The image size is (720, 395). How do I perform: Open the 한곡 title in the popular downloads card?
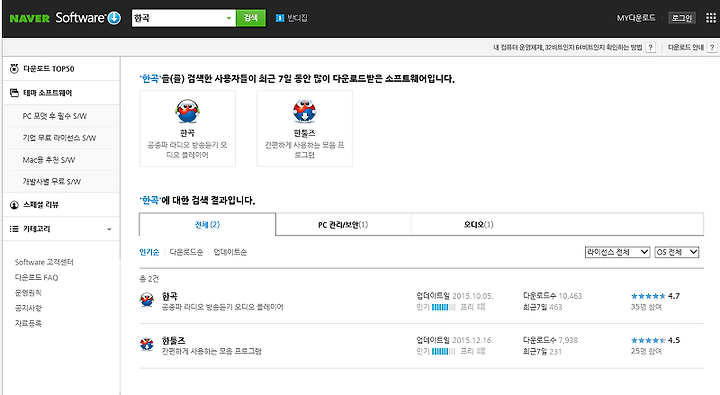point(187,133)
